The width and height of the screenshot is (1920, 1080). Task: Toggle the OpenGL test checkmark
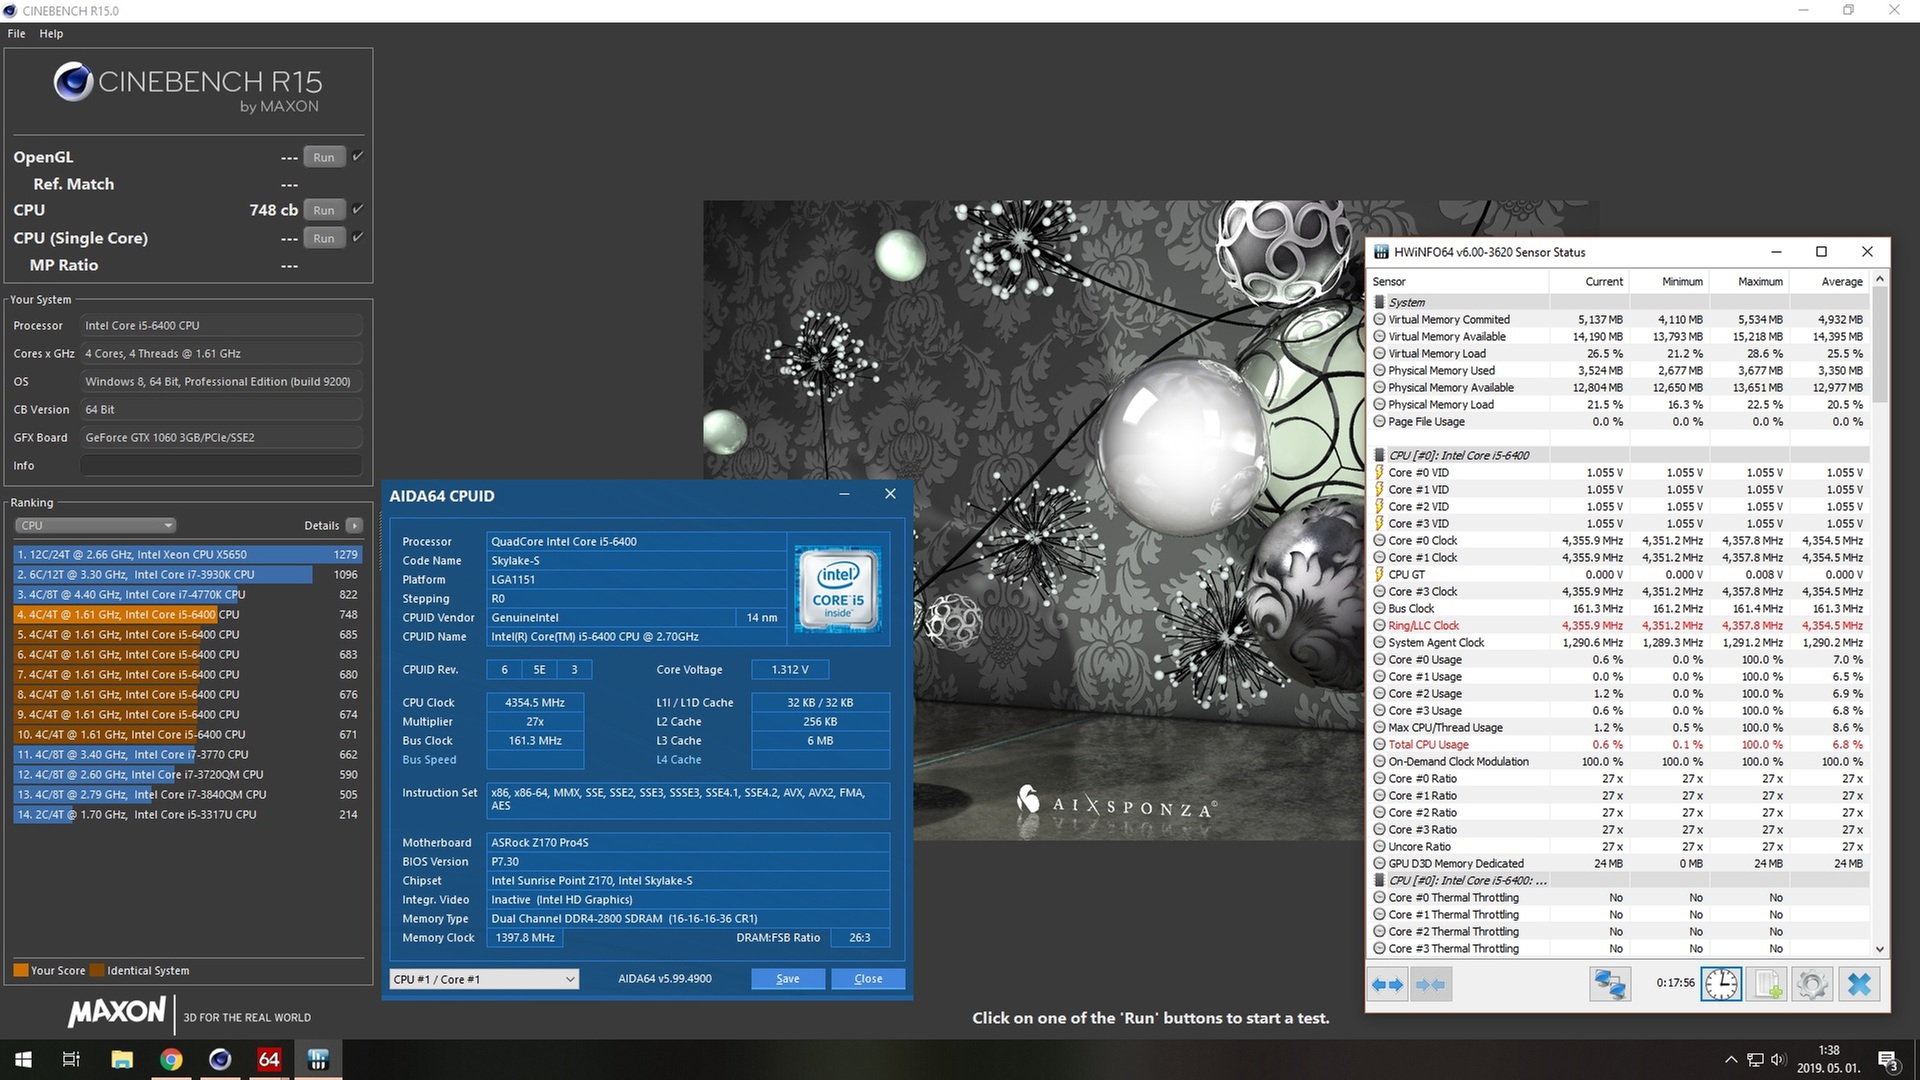358,156
